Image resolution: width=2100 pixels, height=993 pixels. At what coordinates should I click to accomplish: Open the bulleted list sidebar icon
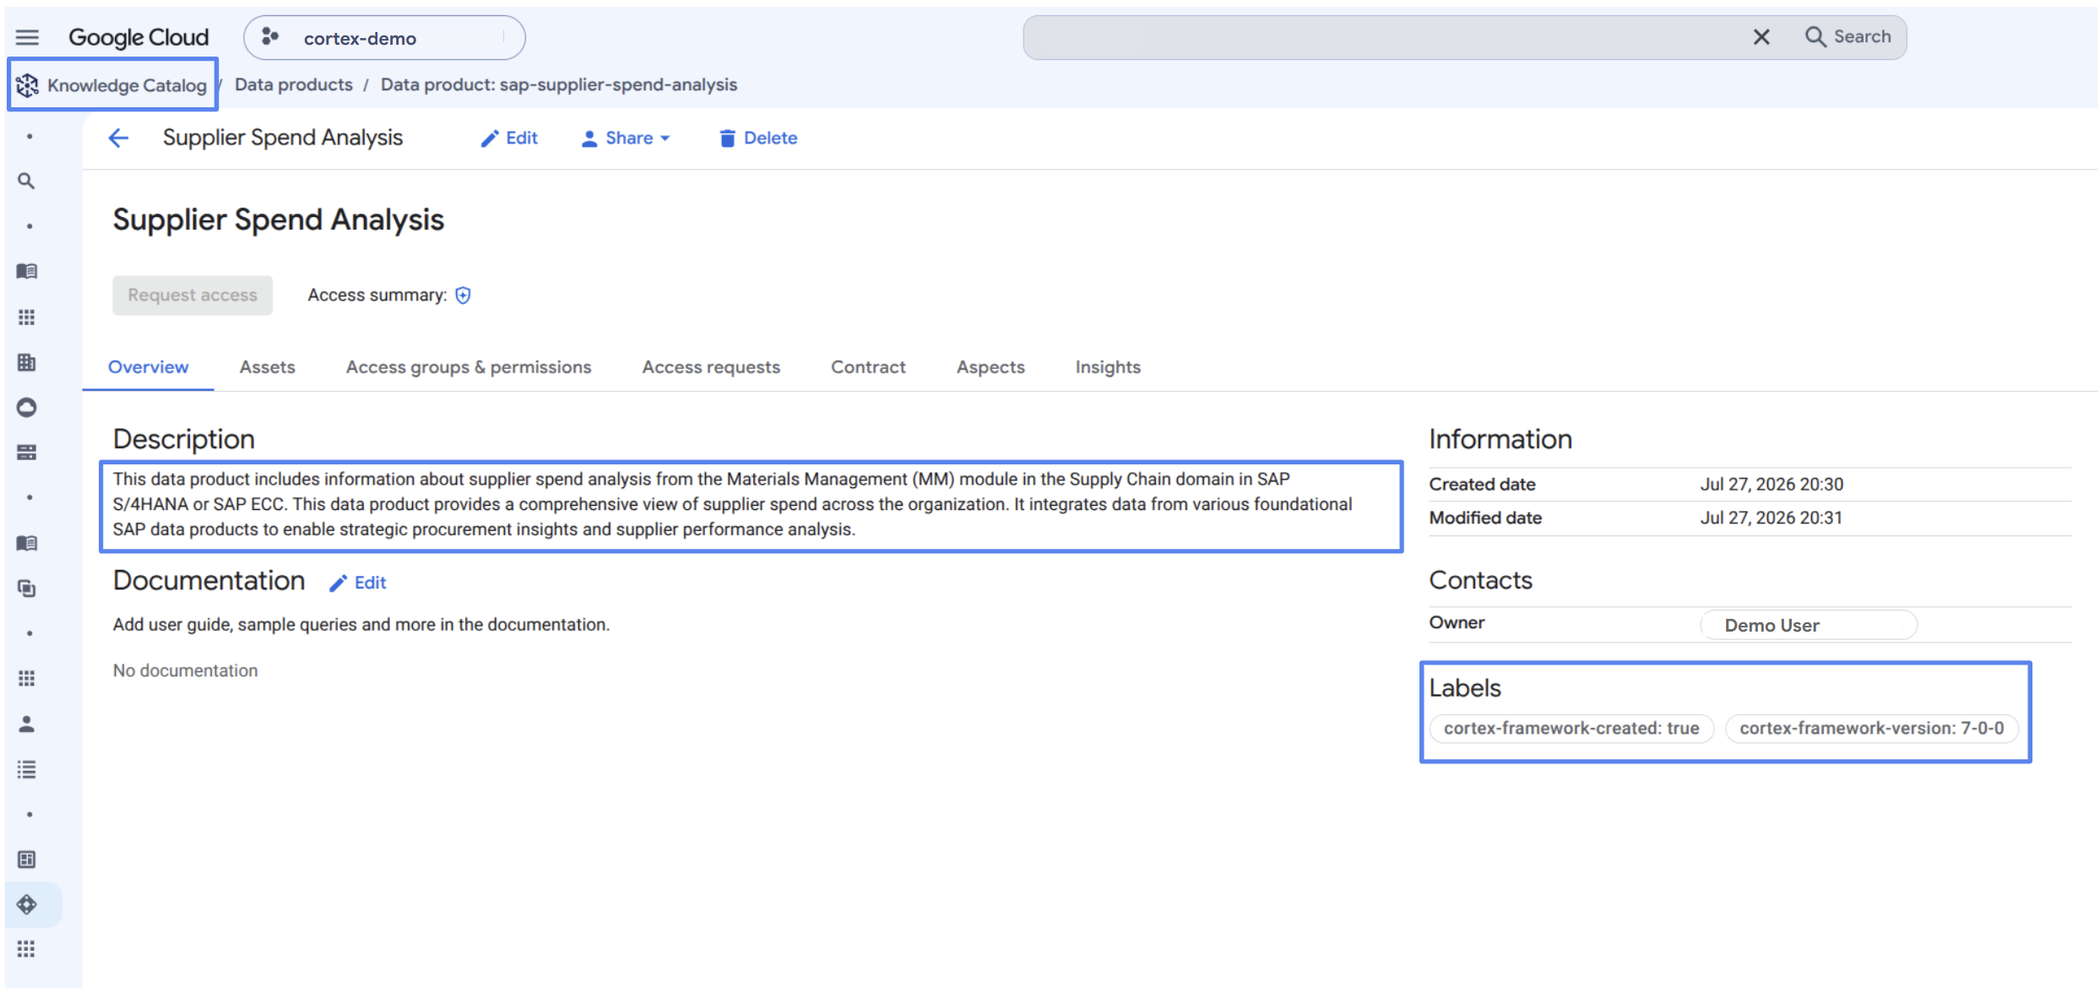click(27, 769)
